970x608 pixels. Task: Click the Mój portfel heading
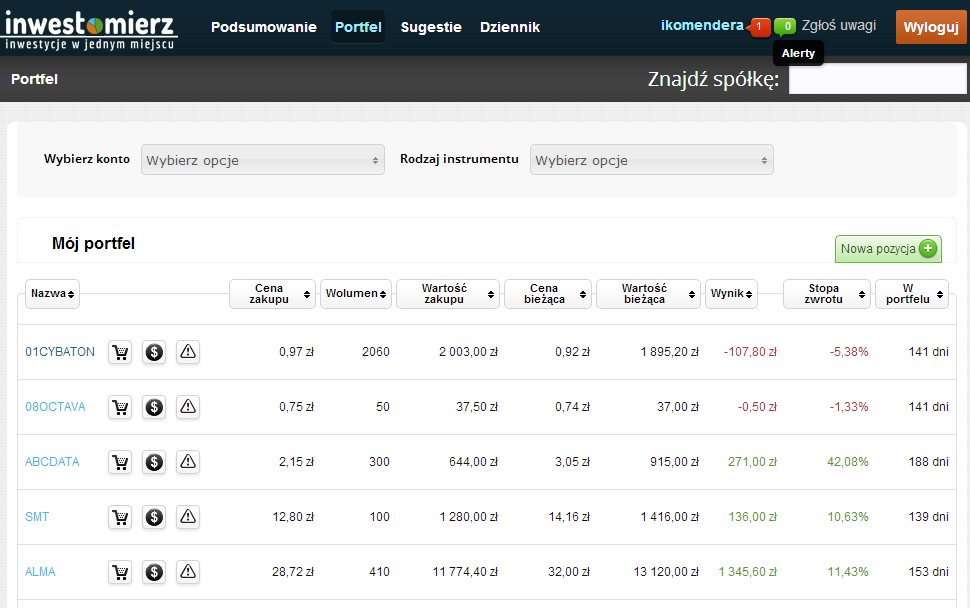pyautogui.click(x=93, y=244)
